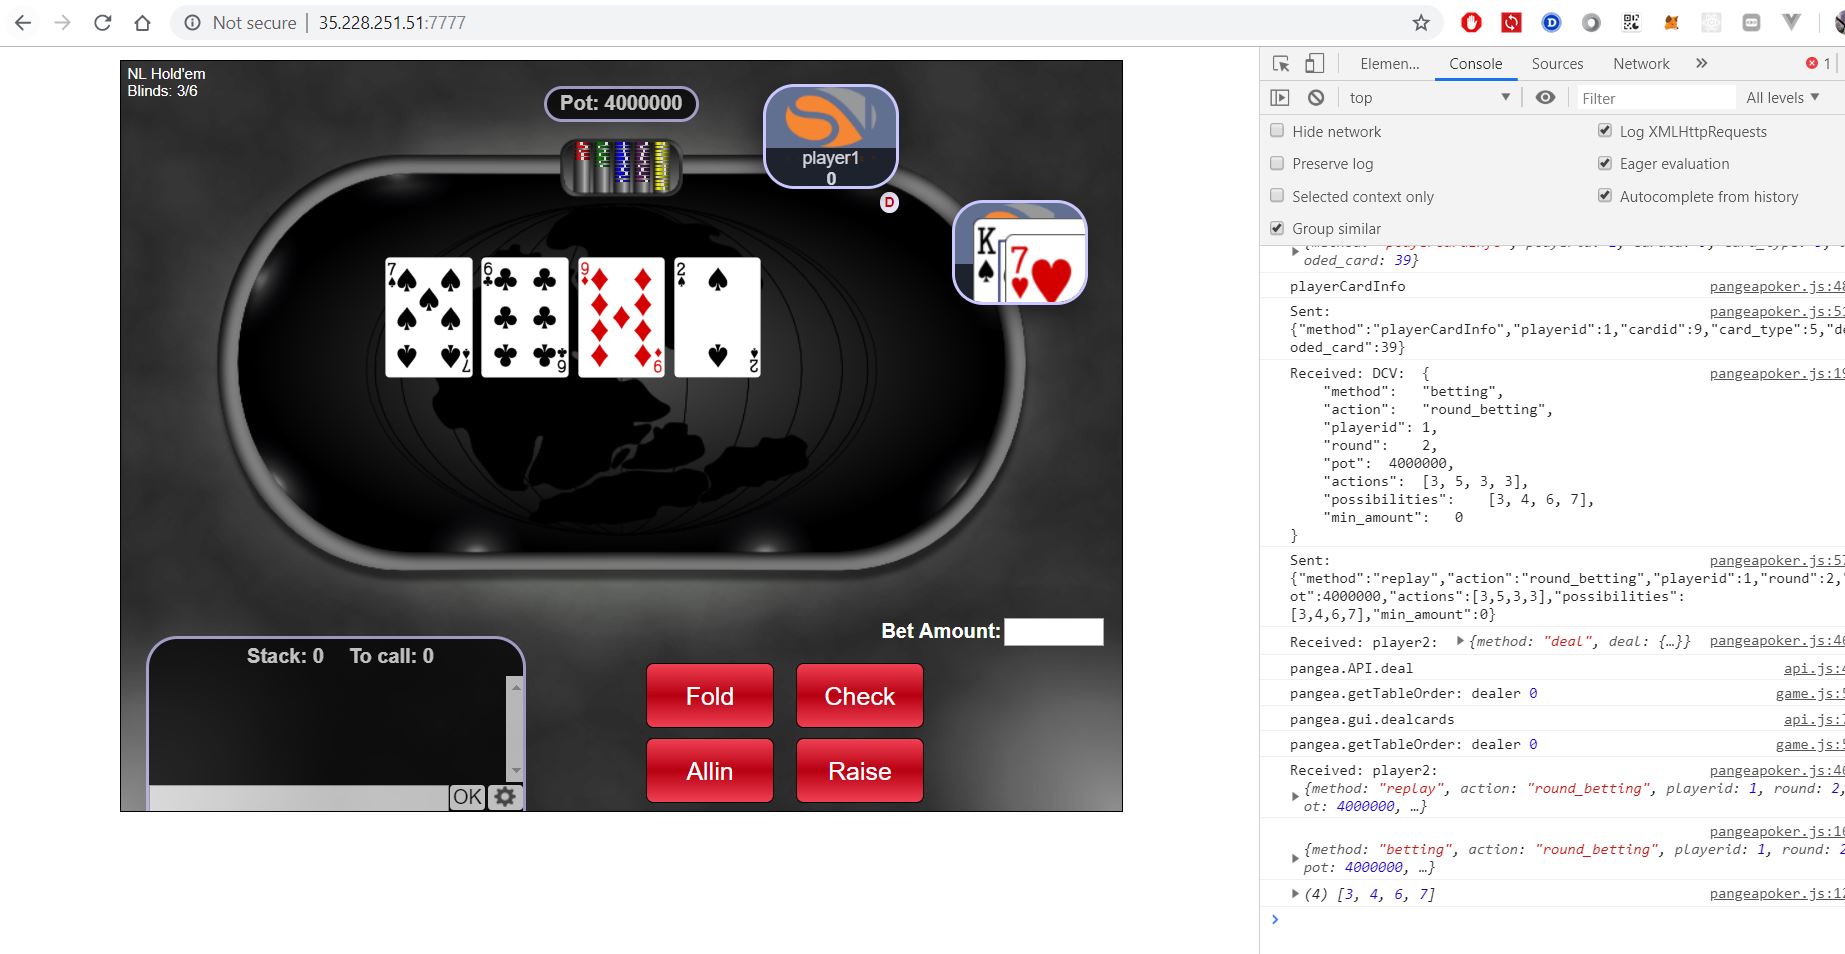The height and width of the screenshot is (954, 1845).
Task: Clear the console output
Action: coord(1316,97)
